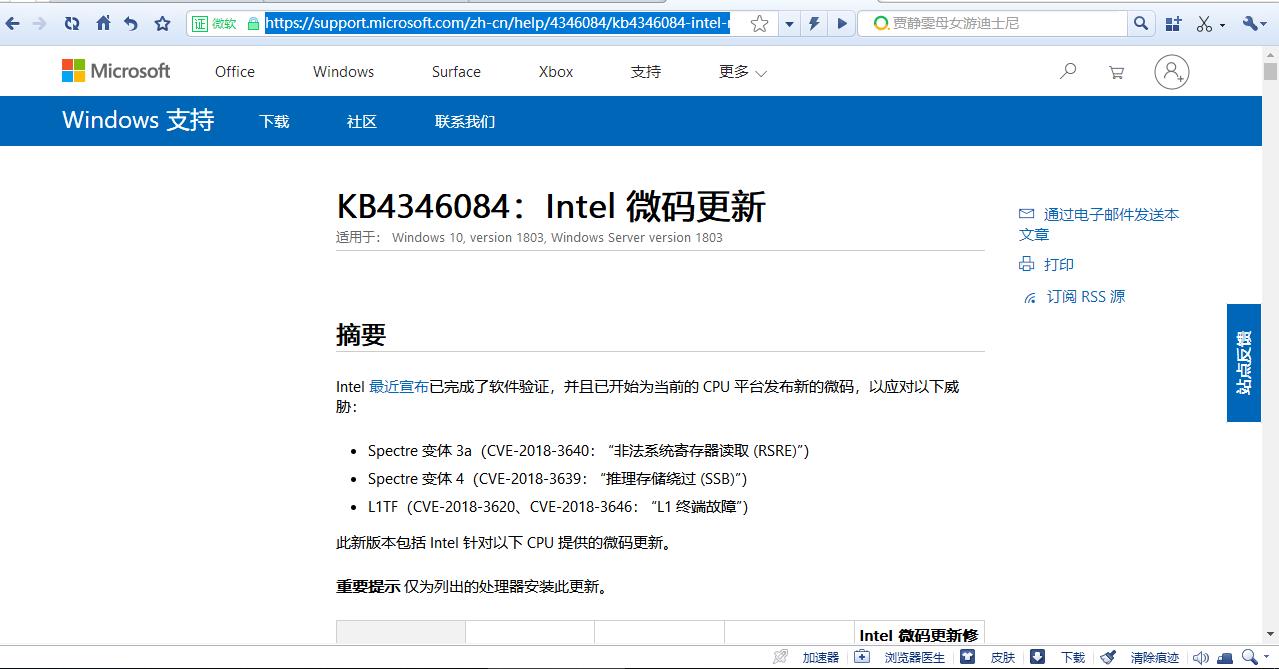Open 社区 in the Windows 支持 bar
This screenshot has height=669, width=1279.
click(x=360, y=121)
